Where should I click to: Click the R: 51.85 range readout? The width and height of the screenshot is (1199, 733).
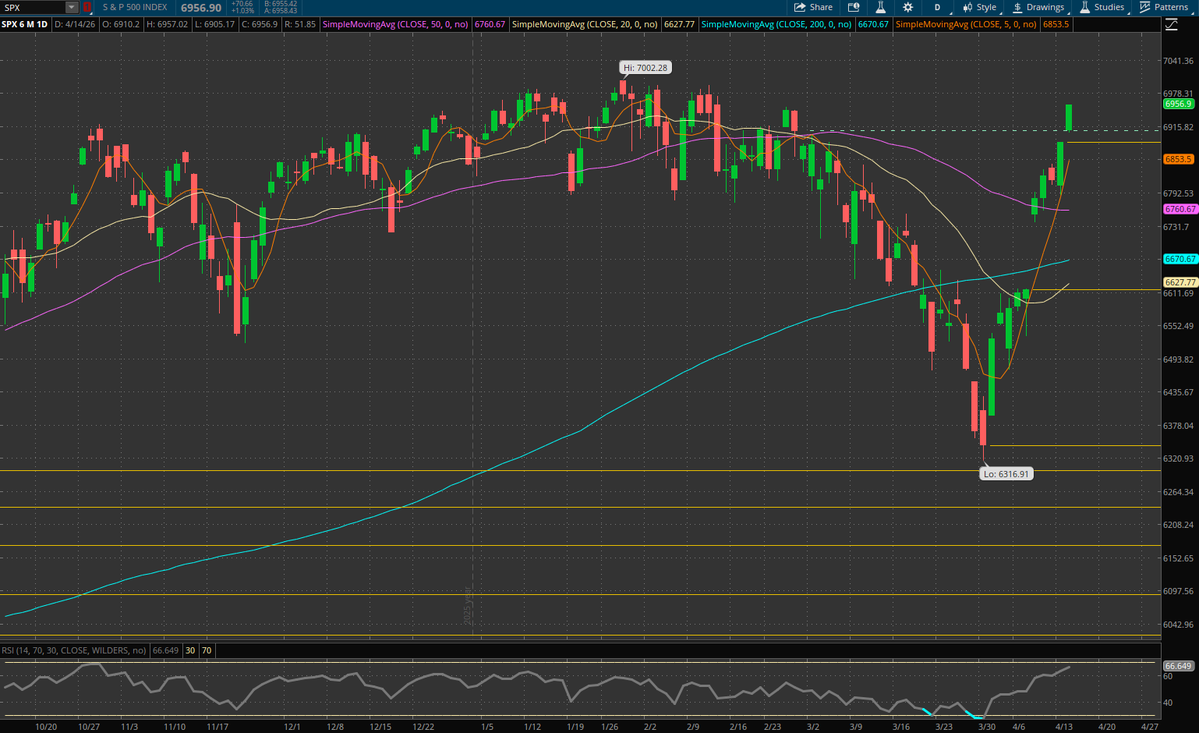[x=300, y=24]
